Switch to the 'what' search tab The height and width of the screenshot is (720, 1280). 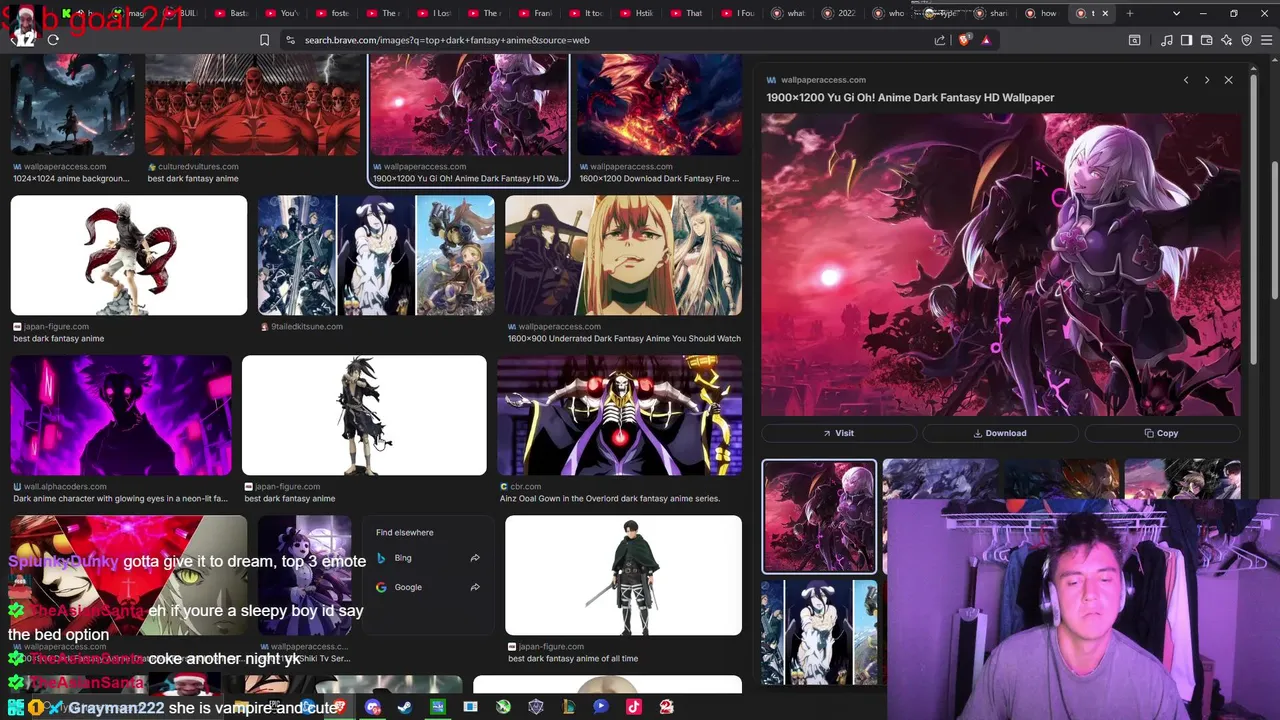790,13
